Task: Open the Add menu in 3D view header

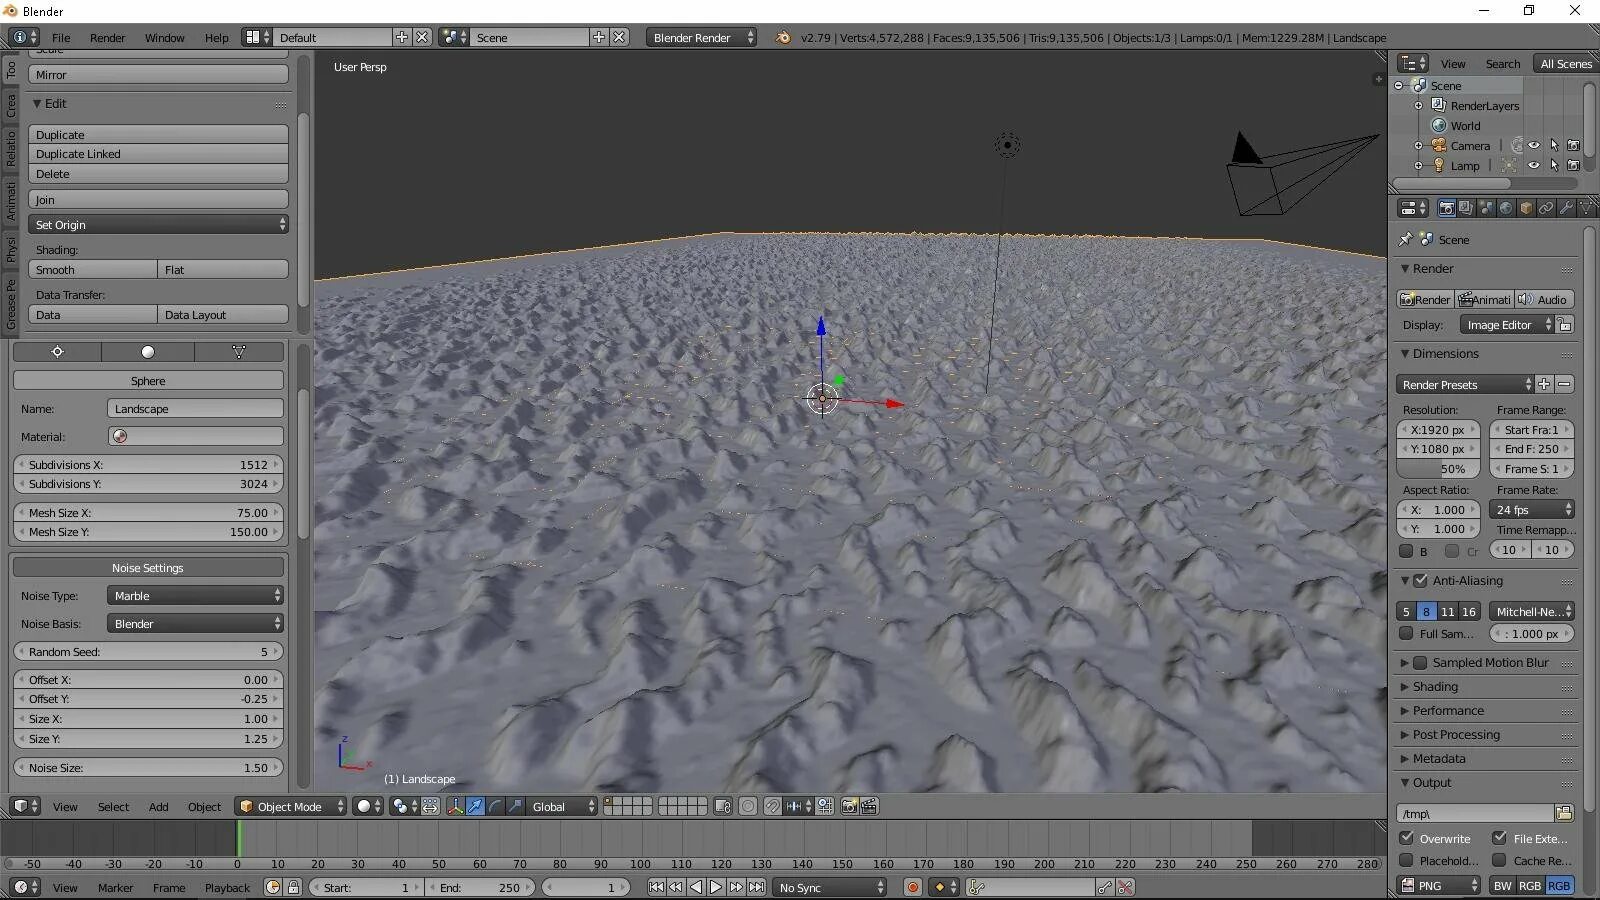Action: click(x=158, y=806)
